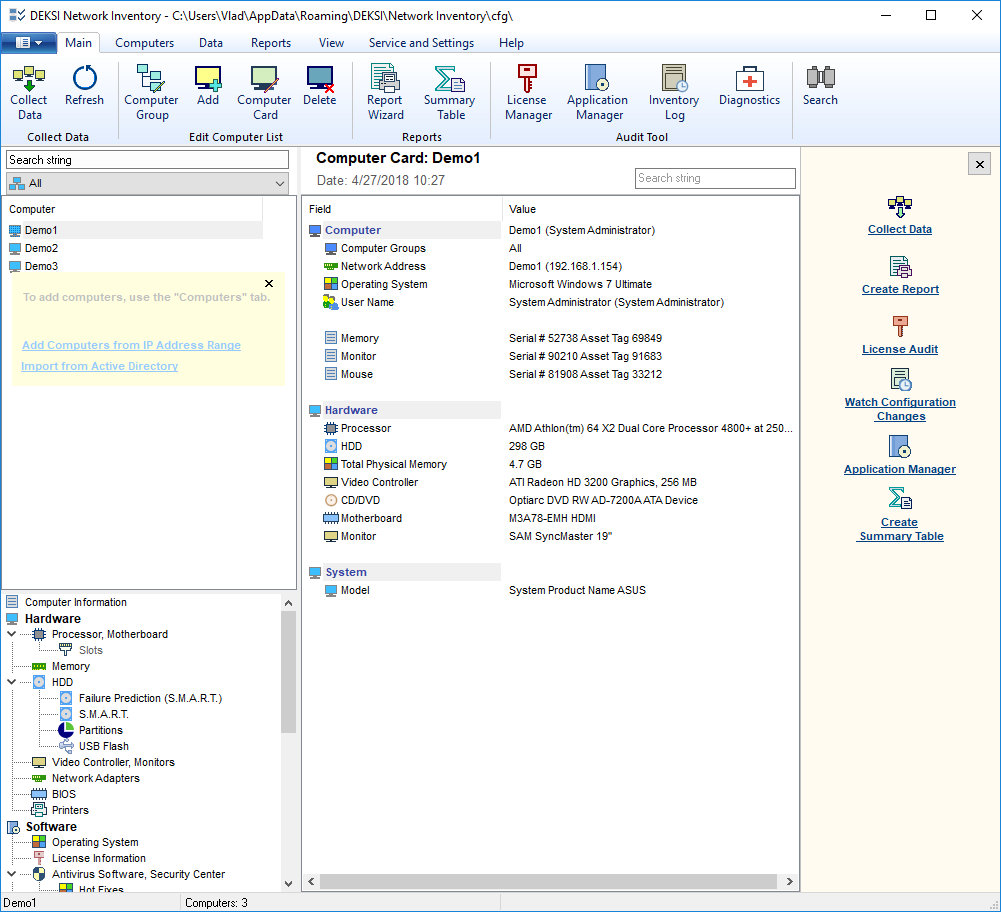Collapse the Processor, Motherboard branch

pyautogui.click(x=11, y=634)
